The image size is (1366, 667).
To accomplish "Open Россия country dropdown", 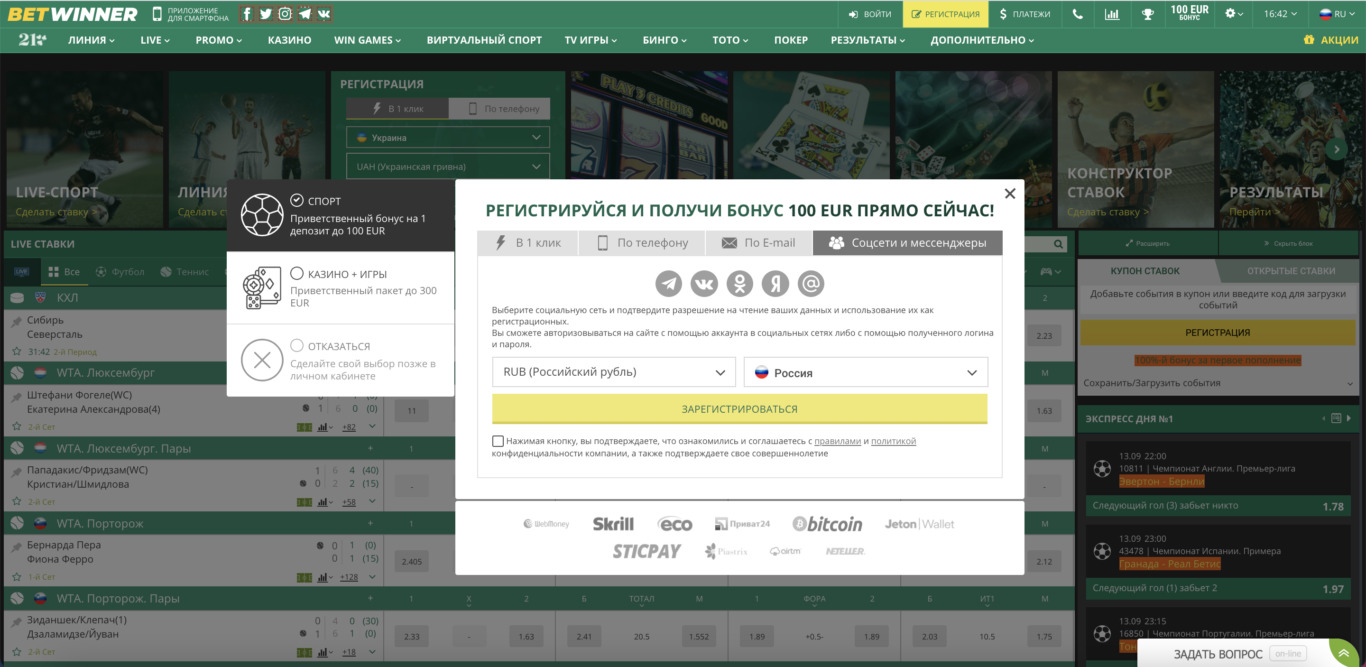I will coord(866,372).
